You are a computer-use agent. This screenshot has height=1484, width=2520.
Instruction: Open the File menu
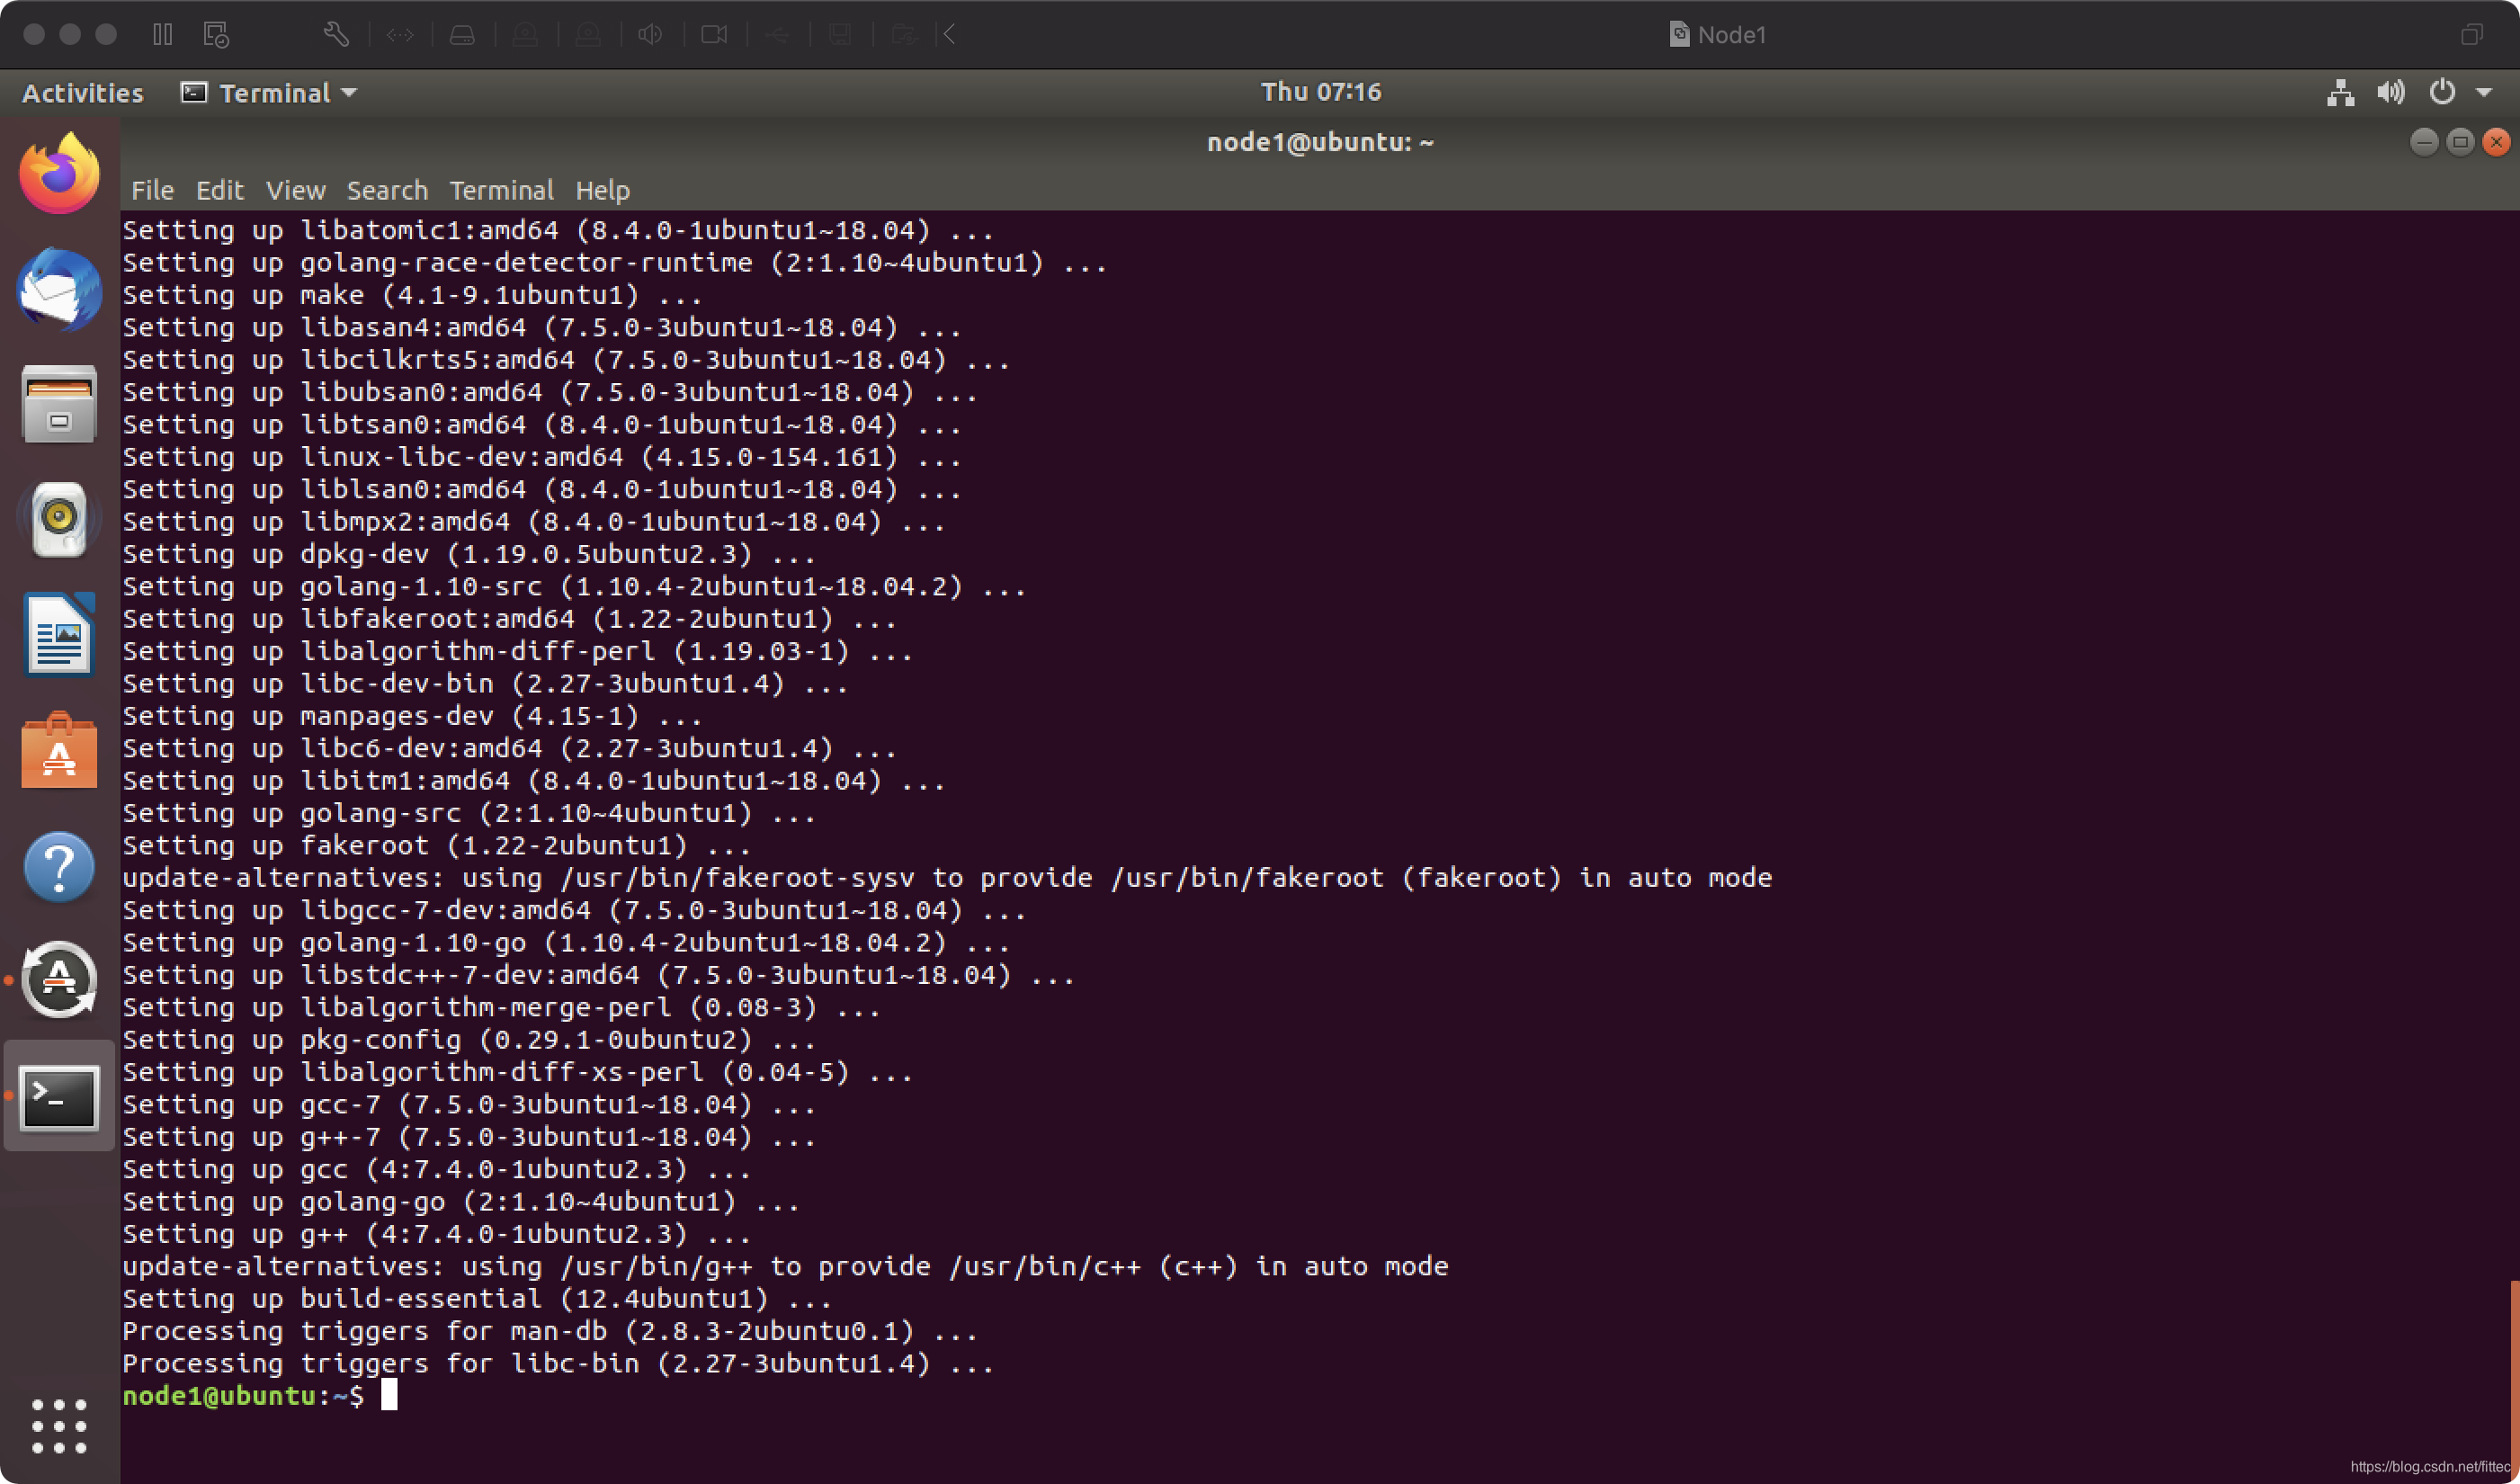click(x=153, y=190)
